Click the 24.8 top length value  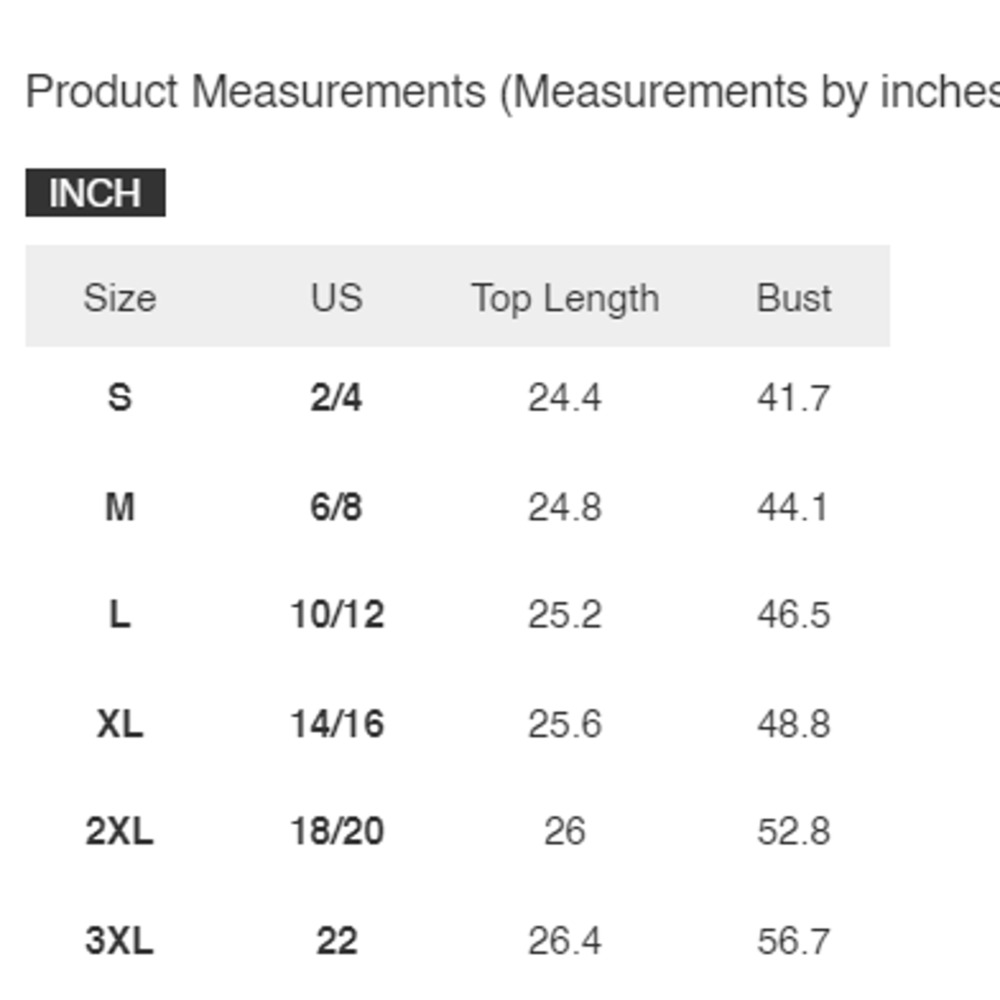pos(565,507)
